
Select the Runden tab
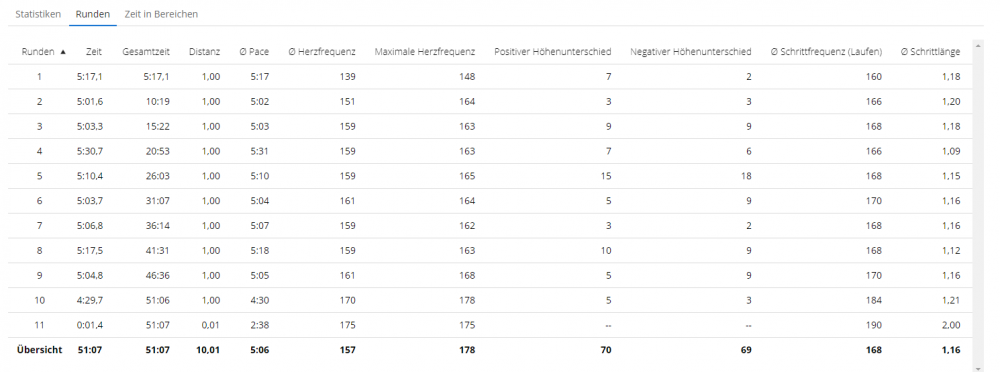92,13
